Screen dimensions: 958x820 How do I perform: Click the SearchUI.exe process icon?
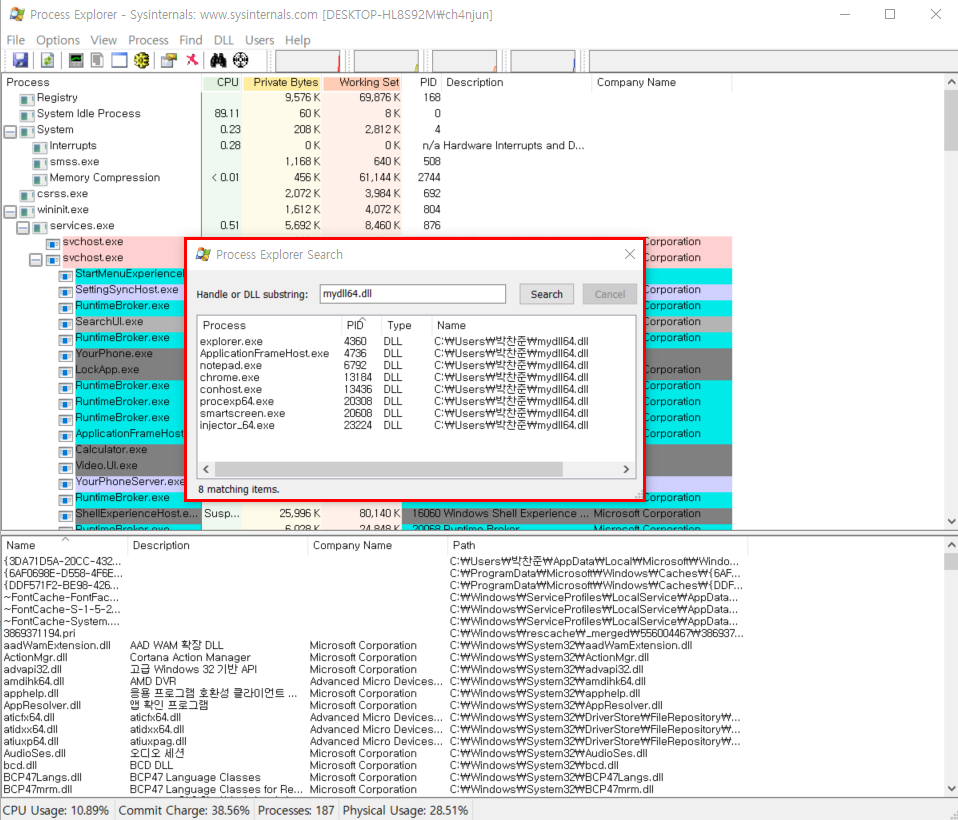[x=65, y=323]
